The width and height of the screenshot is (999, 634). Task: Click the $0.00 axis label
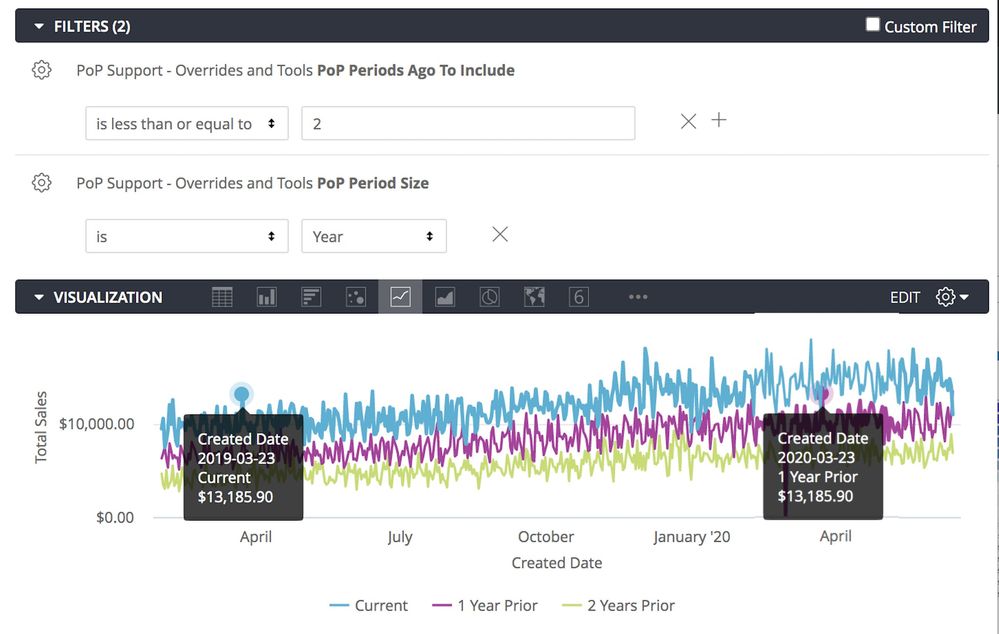point(115,517)
